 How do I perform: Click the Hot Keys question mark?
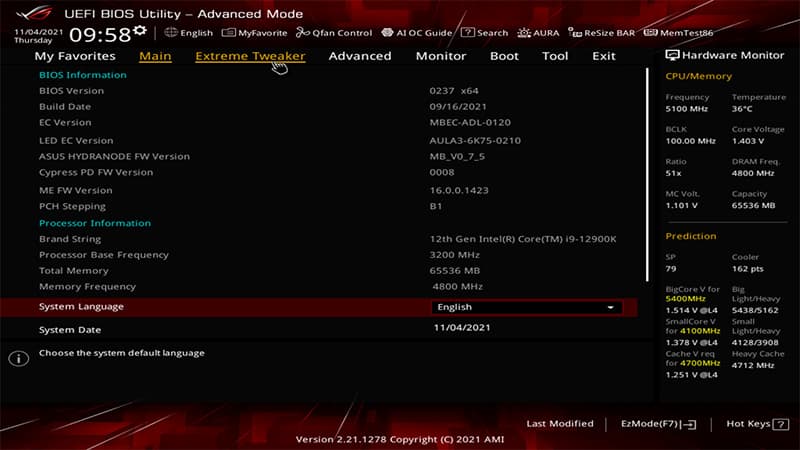coord(781,424)
